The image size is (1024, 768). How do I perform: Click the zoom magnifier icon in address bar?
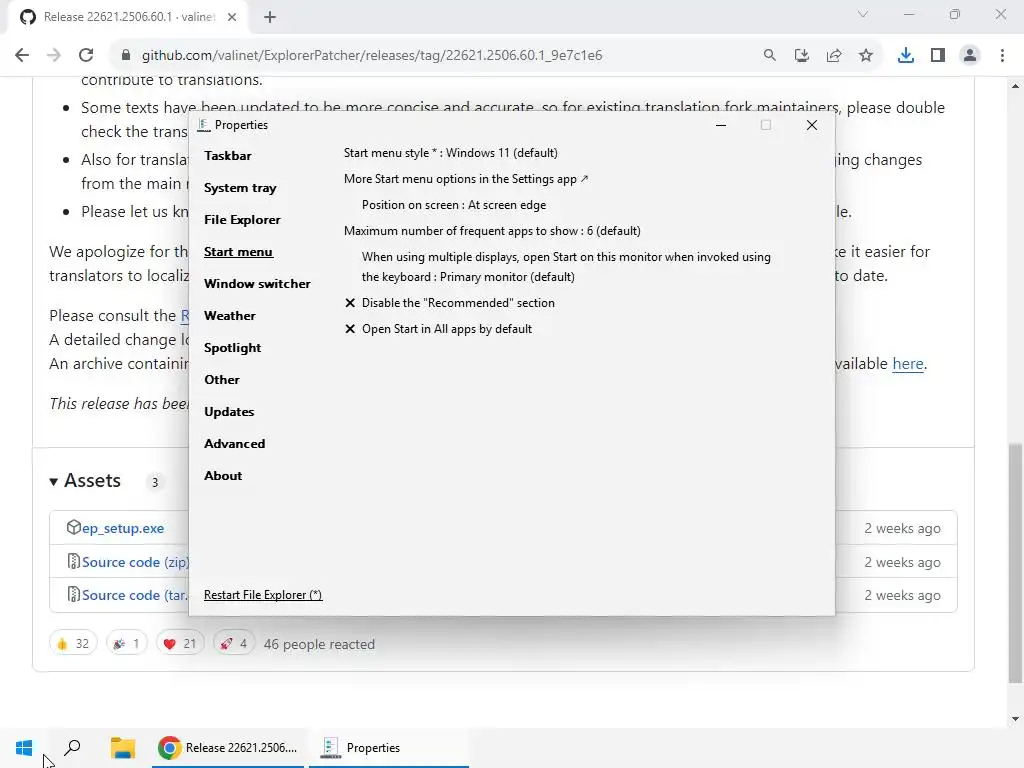[x=770, y=55]
